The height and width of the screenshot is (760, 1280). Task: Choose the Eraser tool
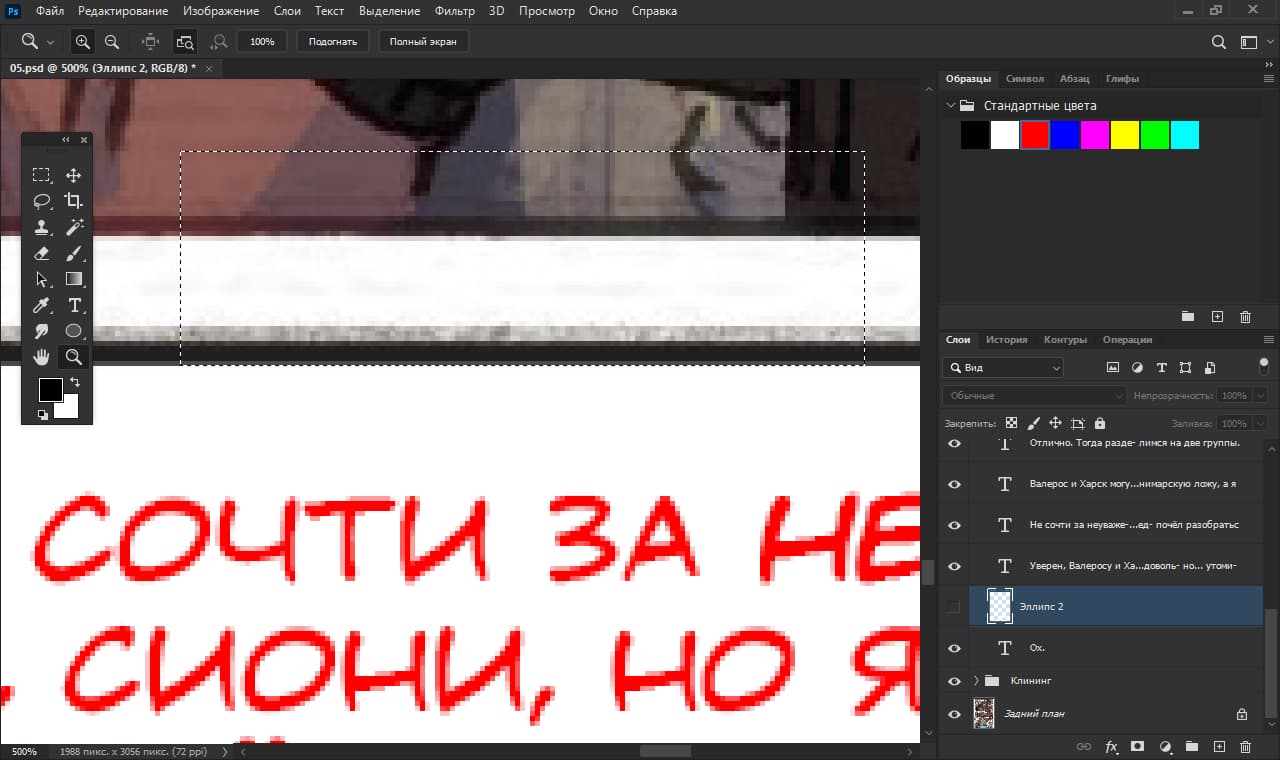coord(41,254)
